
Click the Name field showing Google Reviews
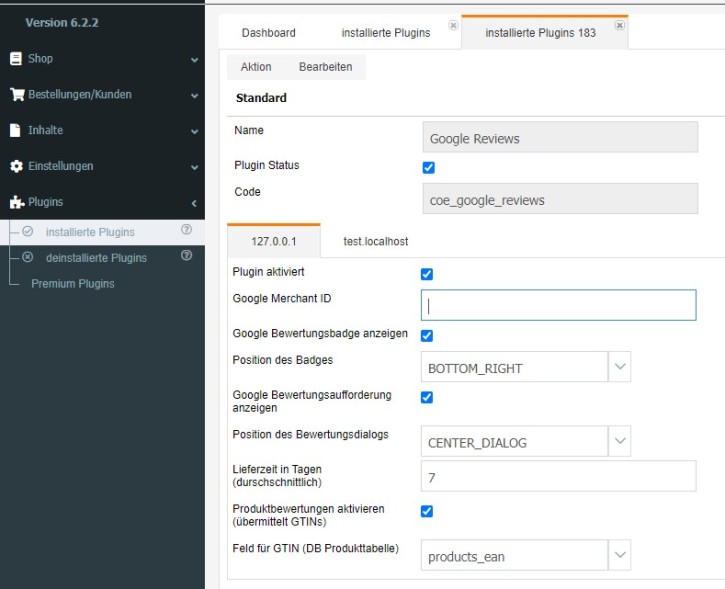click(560, 137)
